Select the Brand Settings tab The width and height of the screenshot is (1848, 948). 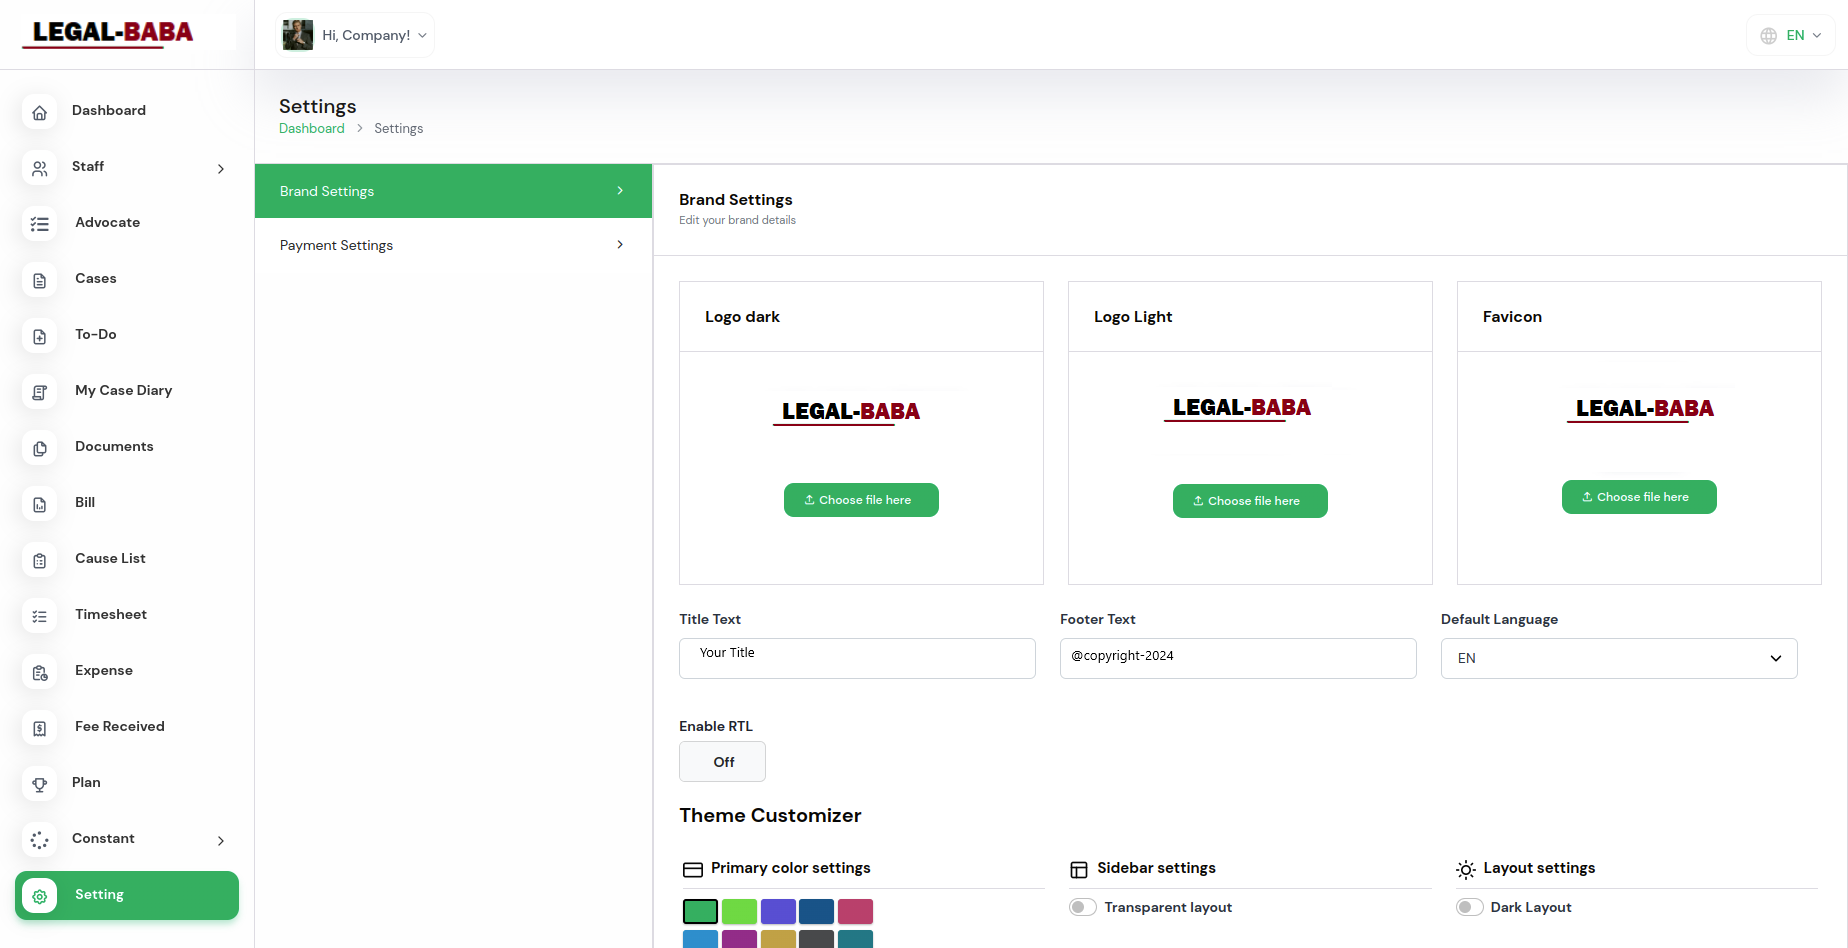pos(453,191)
